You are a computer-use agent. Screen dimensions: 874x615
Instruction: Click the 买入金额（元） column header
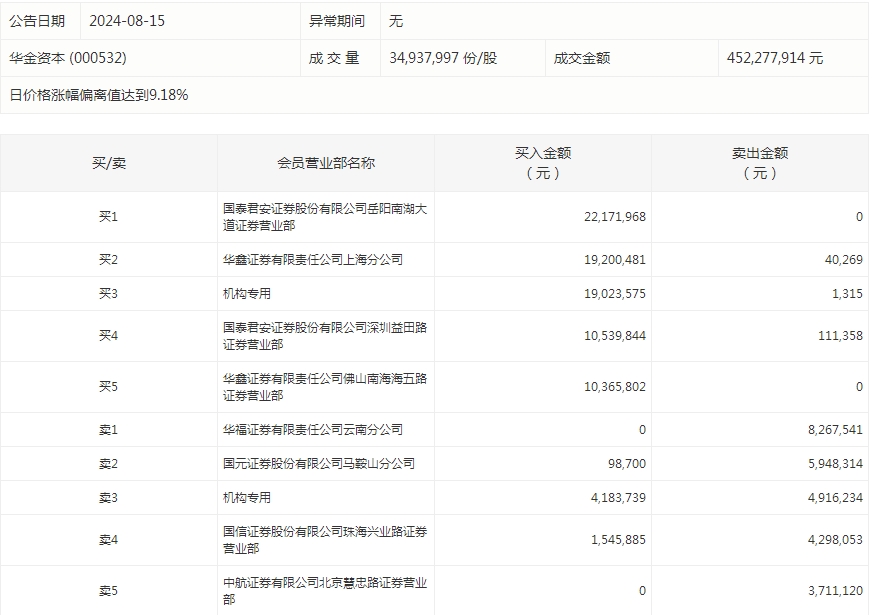tap(543, 163)
